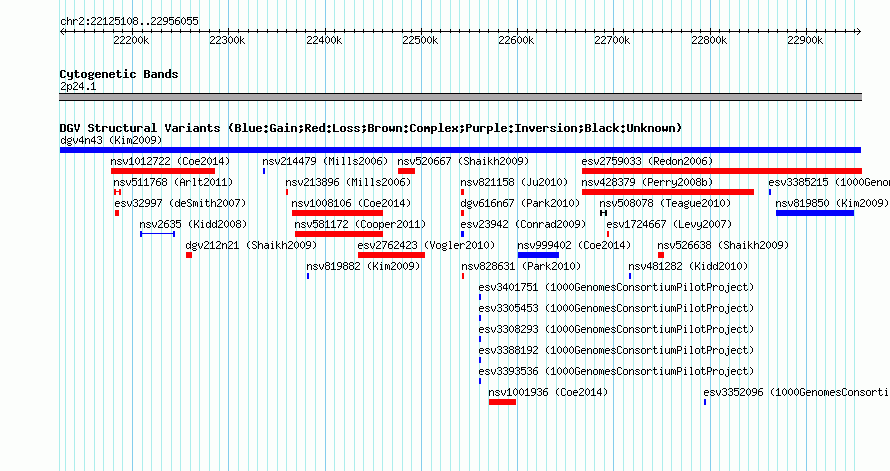890x471 pixels.
Task: Open esv3401751 1000Genomes pilot label
Action: [616, 287]
